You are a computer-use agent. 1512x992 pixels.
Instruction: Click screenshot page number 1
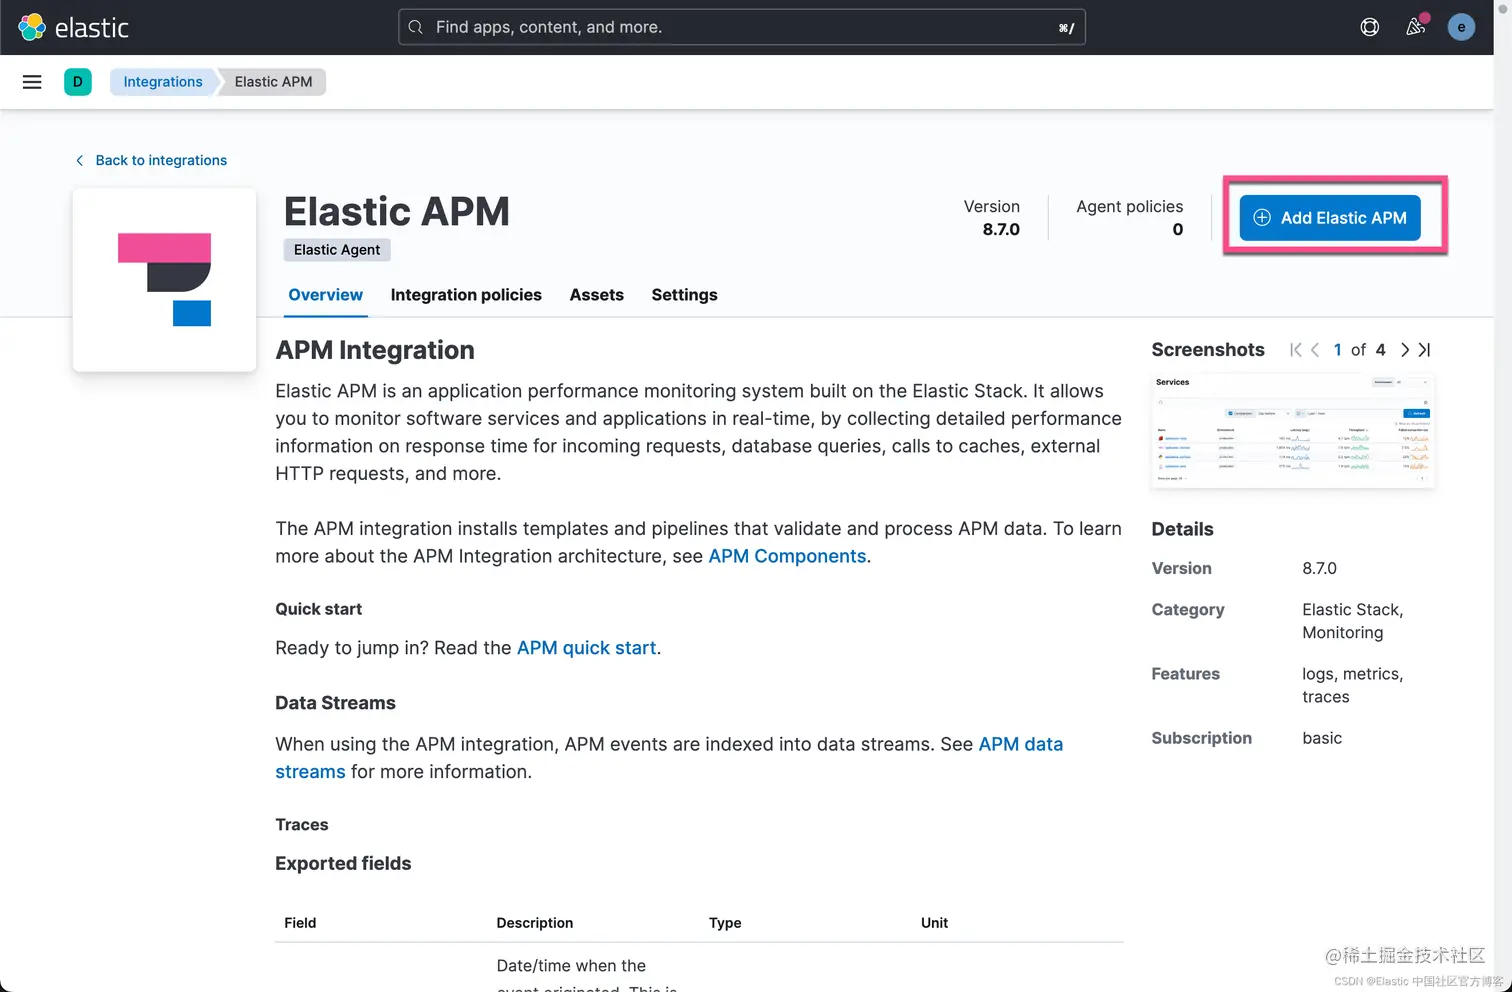(x=1338, y=350)
